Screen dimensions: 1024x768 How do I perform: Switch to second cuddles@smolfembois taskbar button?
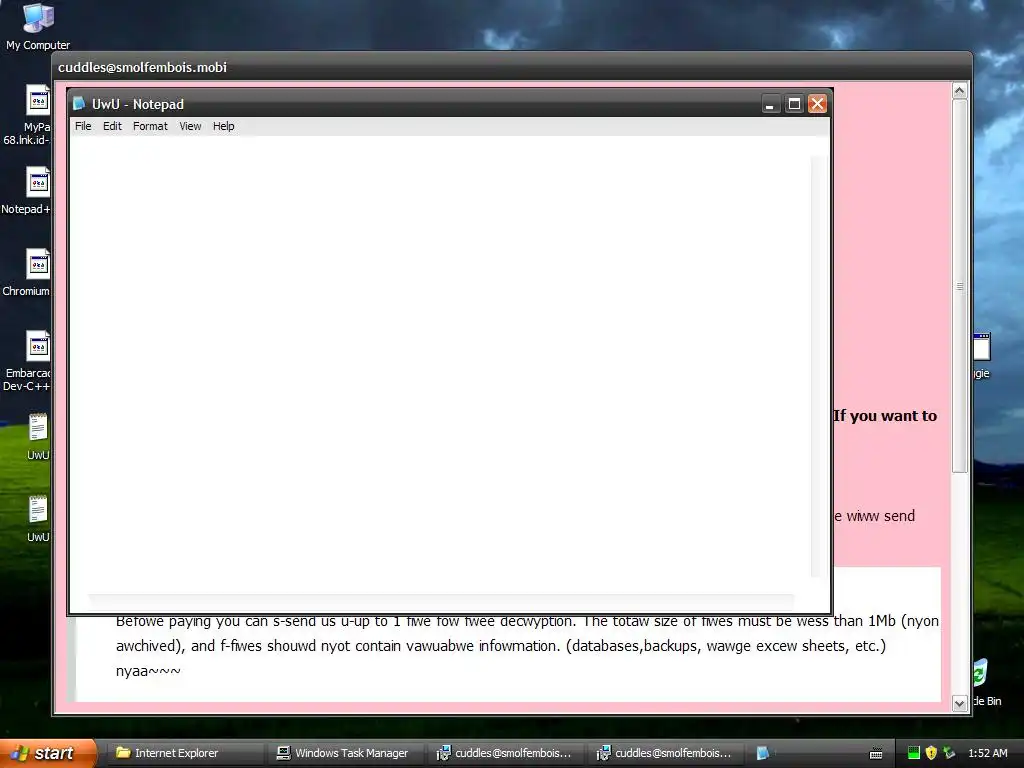pos(664,753)
